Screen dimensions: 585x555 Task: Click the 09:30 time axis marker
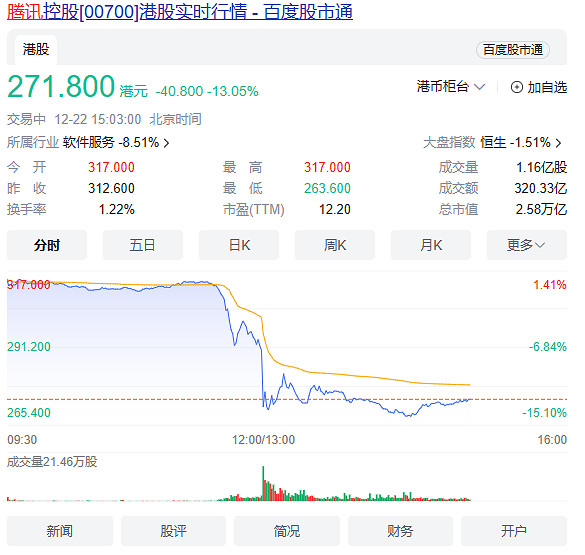click(x=22, y=439)
